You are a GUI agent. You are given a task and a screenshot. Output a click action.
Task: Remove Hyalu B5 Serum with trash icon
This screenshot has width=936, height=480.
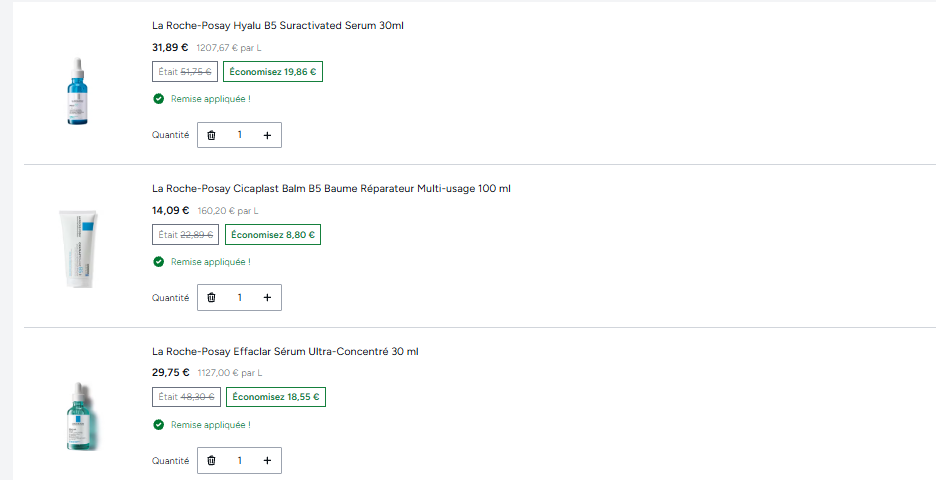(x=211, y=136)
